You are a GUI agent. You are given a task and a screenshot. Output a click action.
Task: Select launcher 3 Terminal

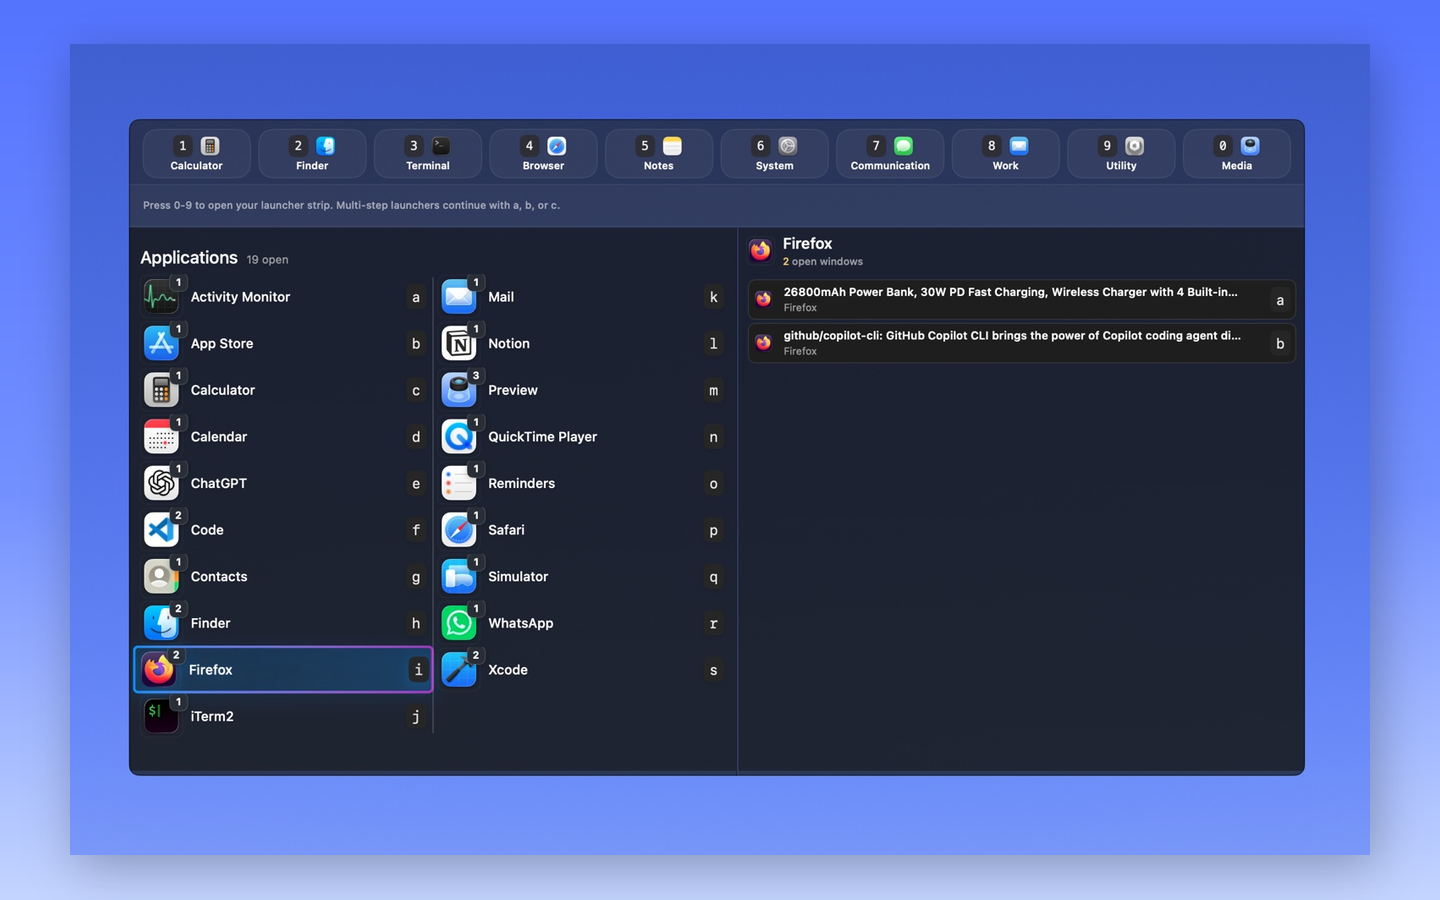click(x=428, y=154)
